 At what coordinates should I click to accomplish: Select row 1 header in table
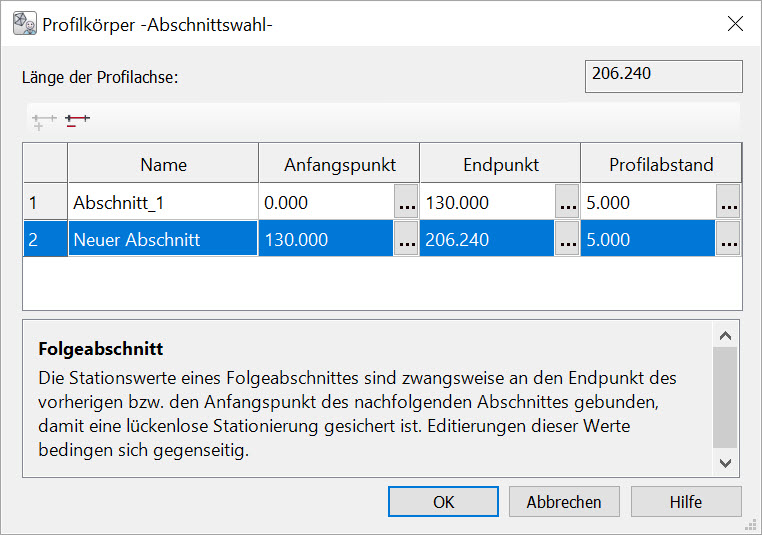tap(45, 203)
